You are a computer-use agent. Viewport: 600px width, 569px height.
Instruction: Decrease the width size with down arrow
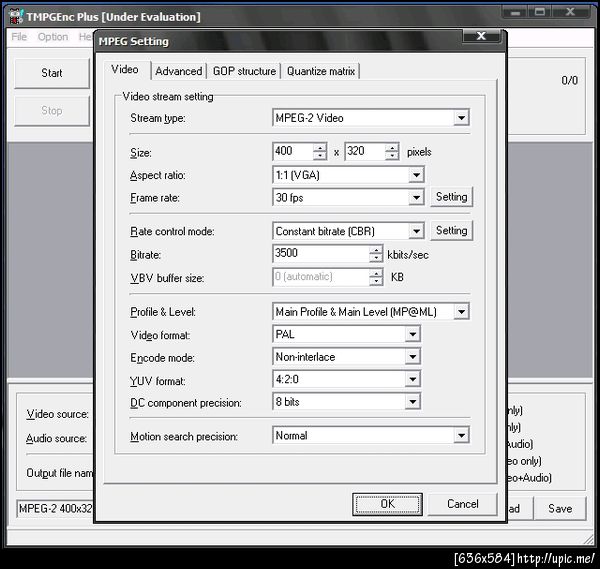(x=320, y=156)
